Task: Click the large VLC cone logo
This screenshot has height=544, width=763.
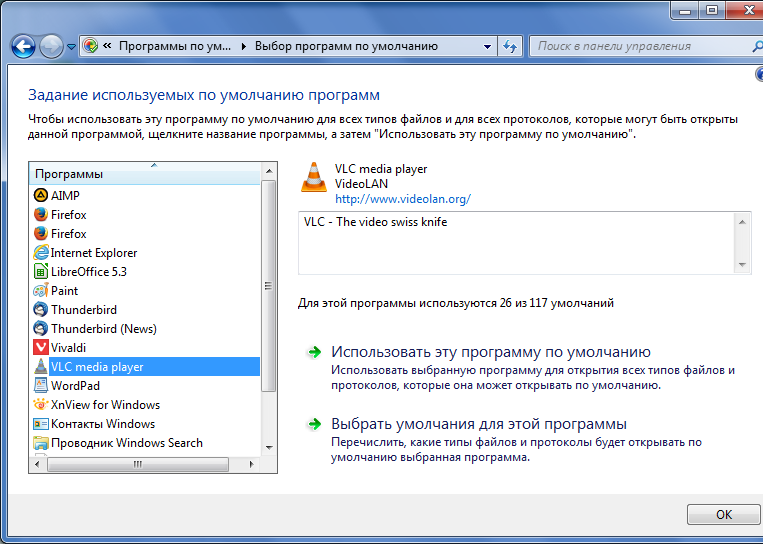Action: point(314,177)
